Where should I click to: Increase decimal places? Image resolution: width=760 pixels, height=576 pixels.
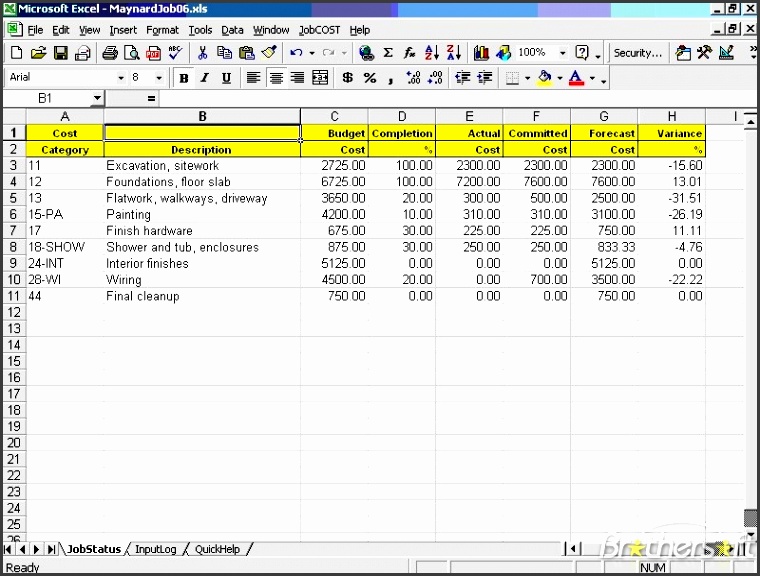413,78
